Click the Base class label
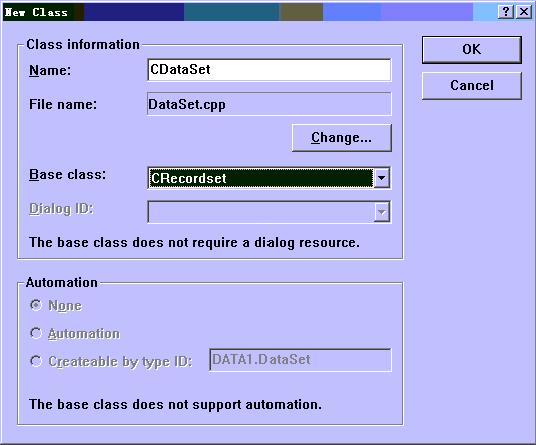This screenshot has width=536, height=445. tap(68, 175)
